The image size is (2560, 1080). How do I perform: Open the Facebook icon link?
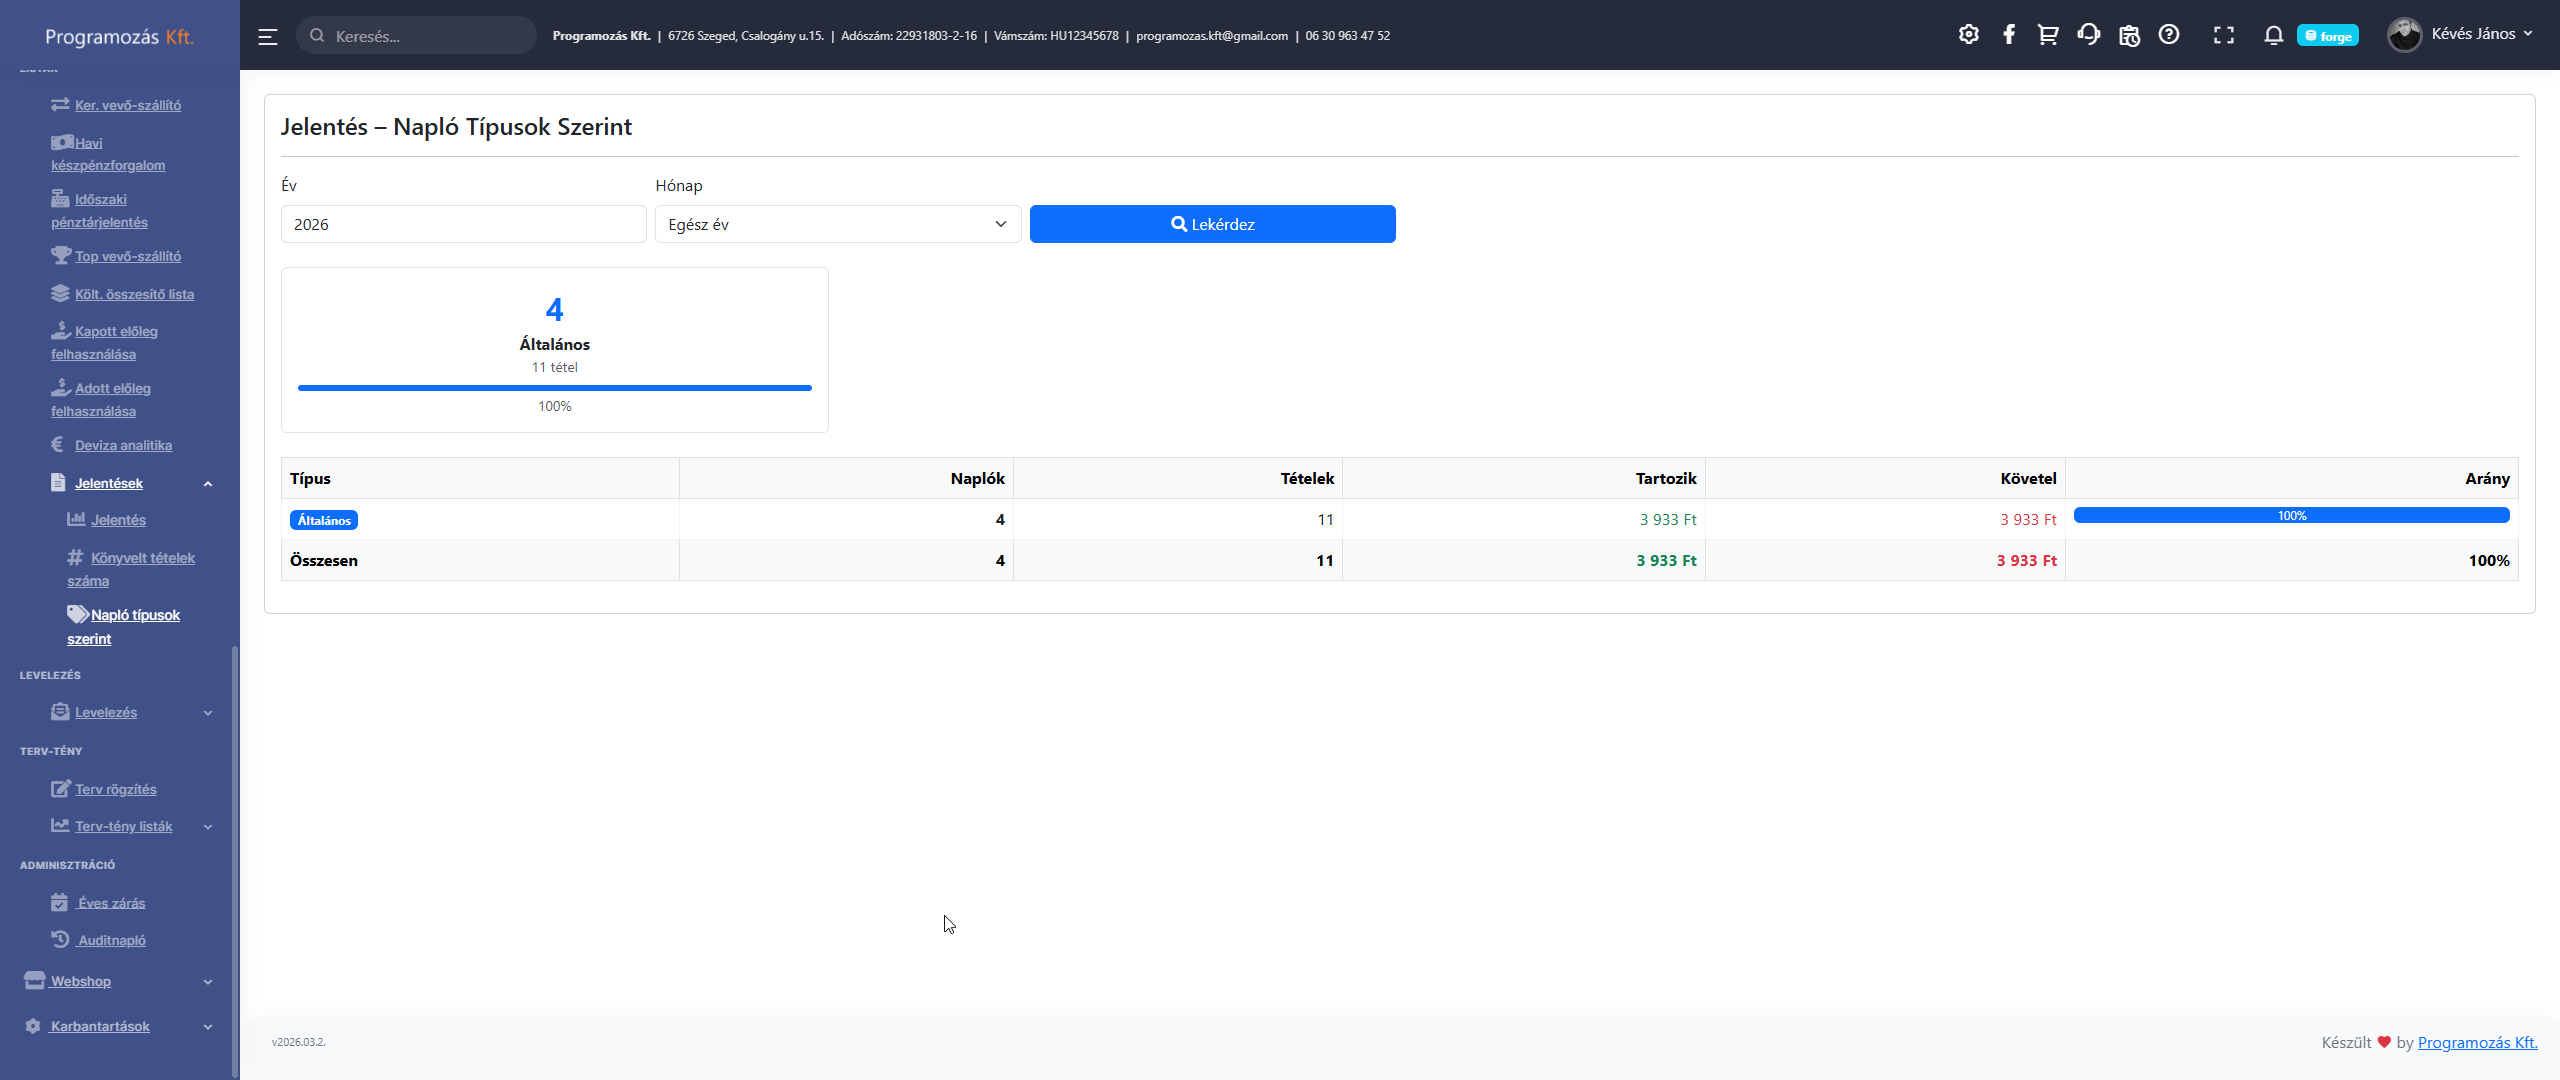(2008, 35)
